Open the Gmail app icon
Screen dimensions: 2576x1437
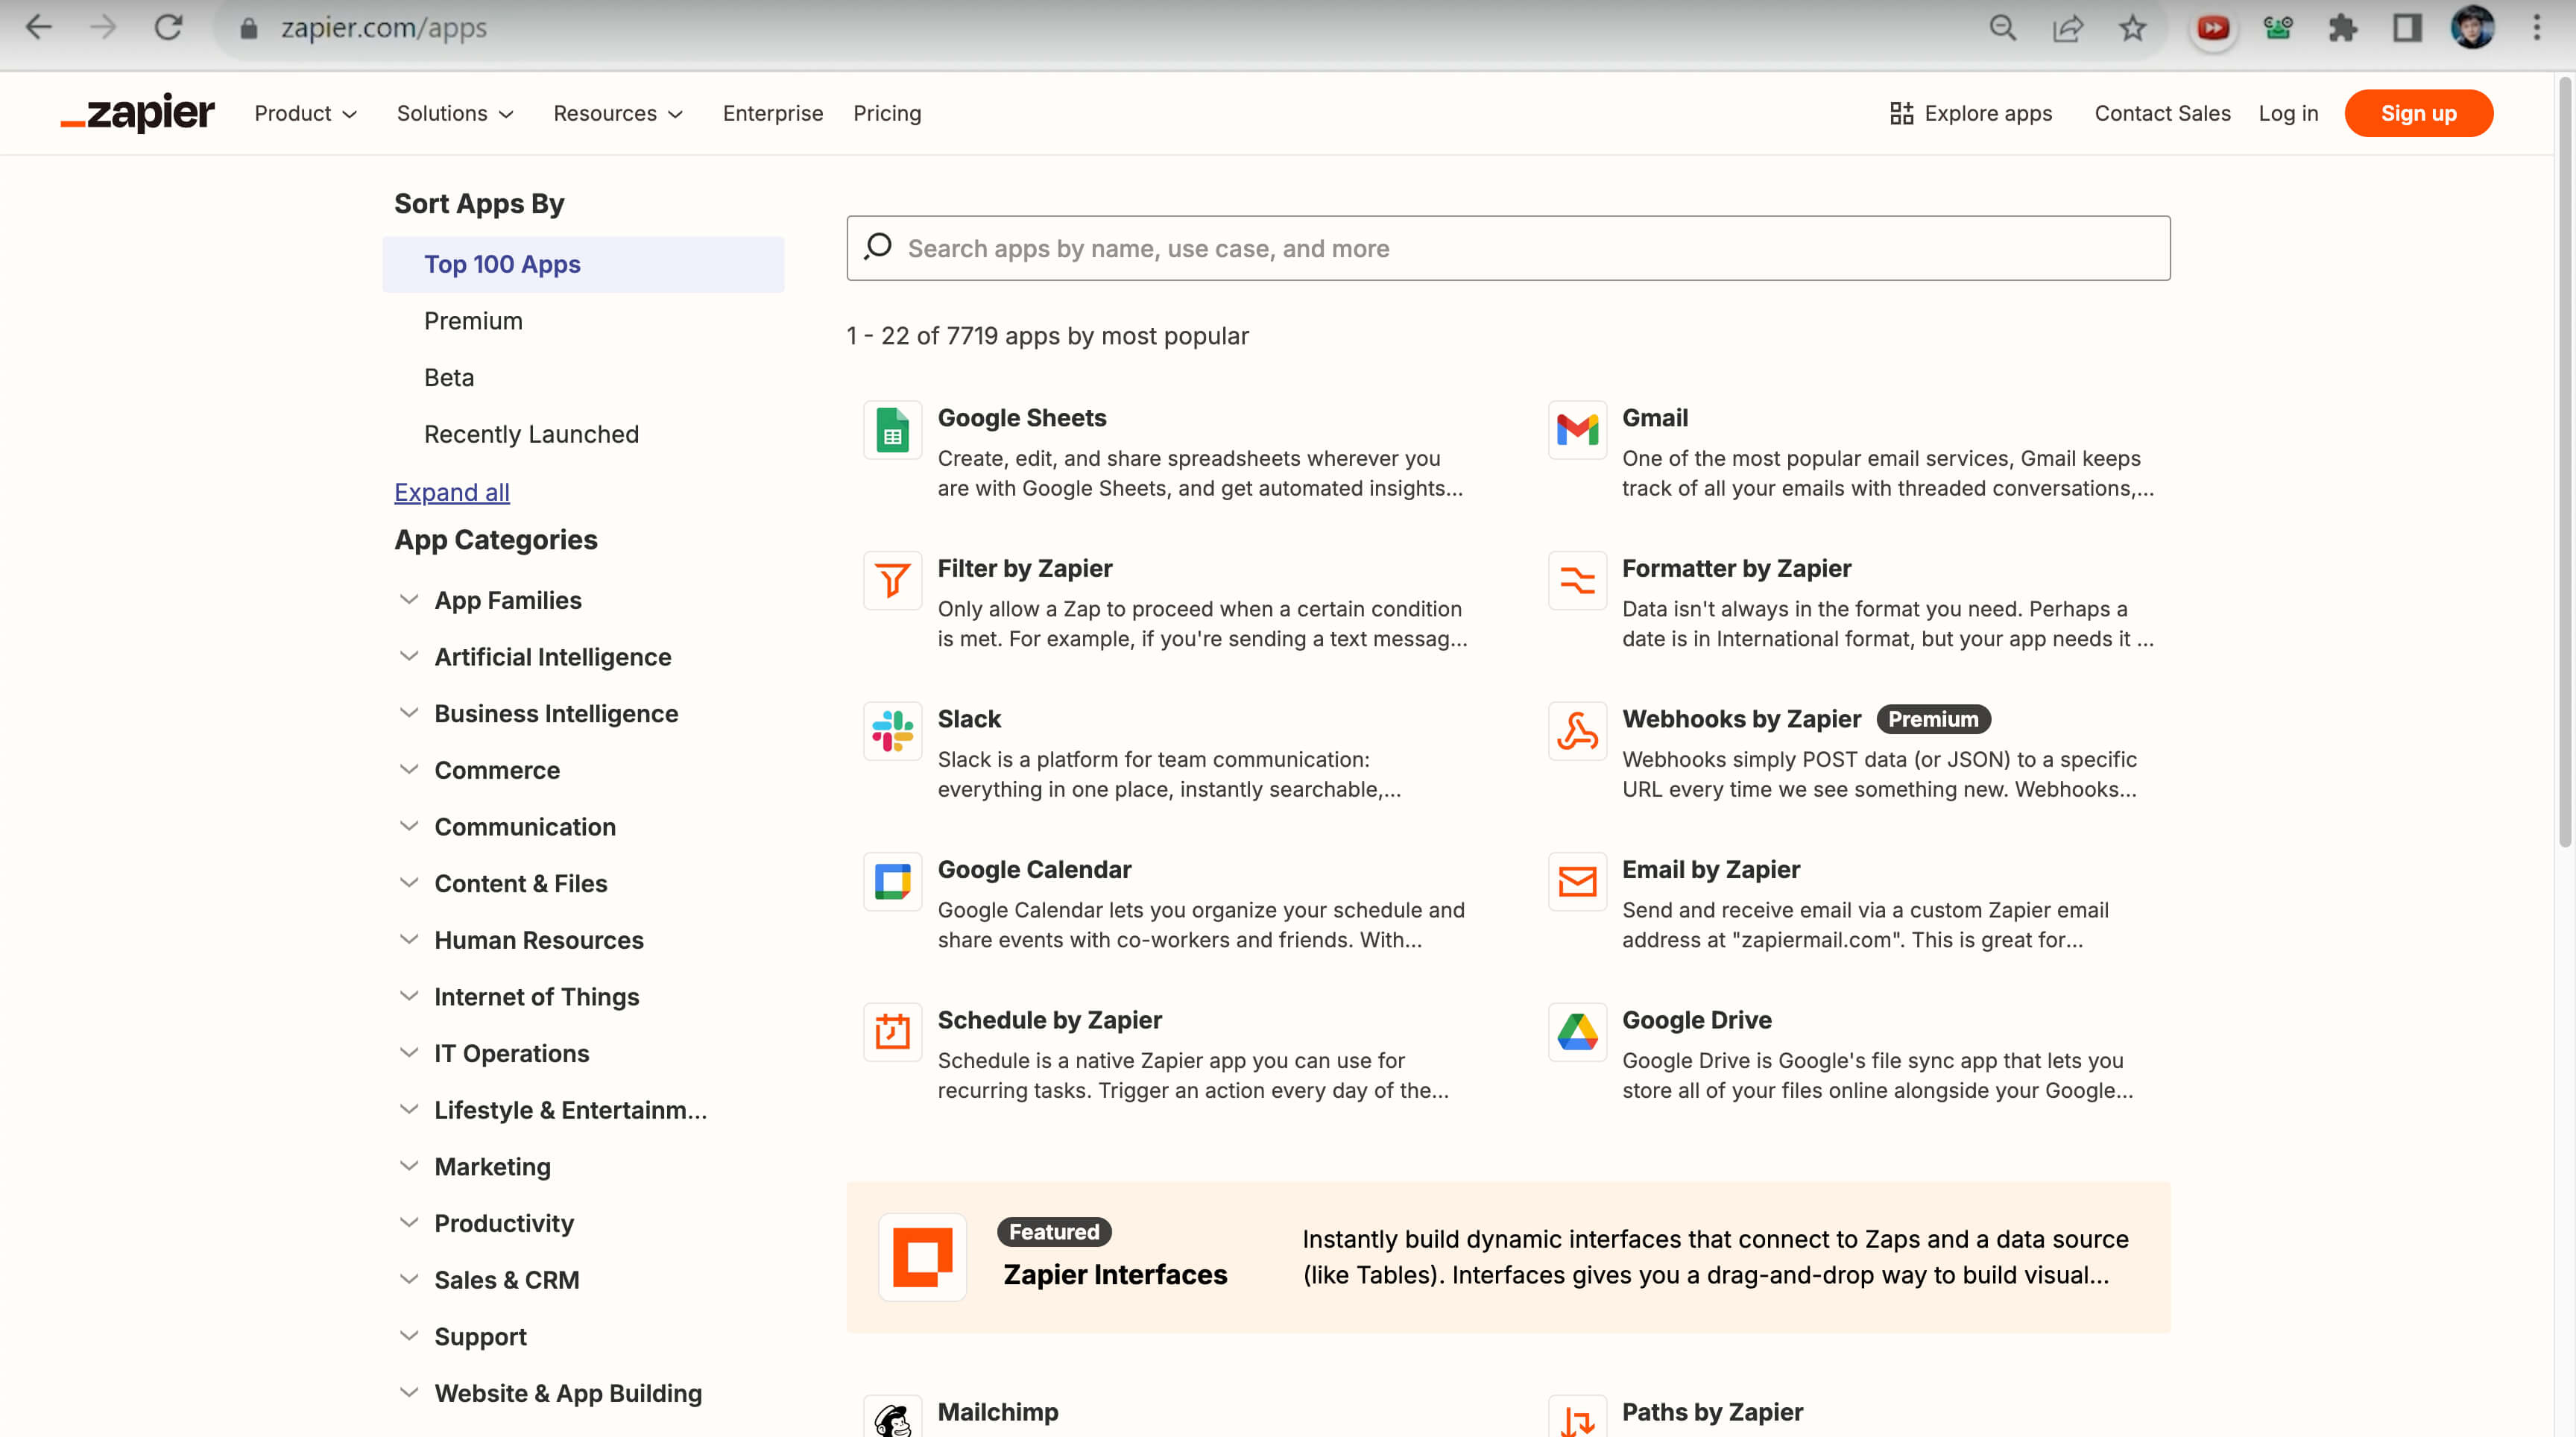(1577, 430)
